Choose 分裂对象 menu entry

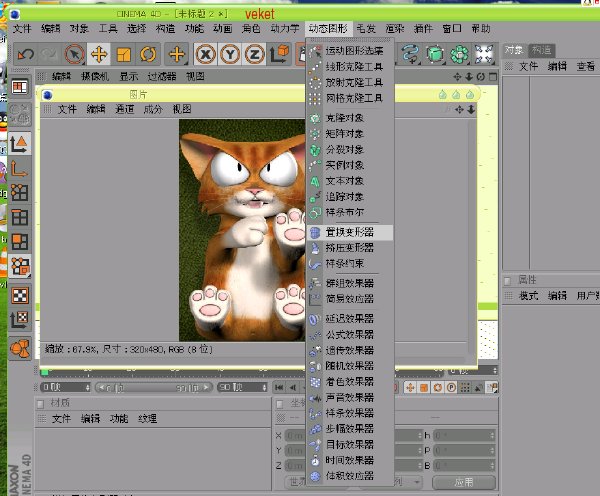coord(350,149)
